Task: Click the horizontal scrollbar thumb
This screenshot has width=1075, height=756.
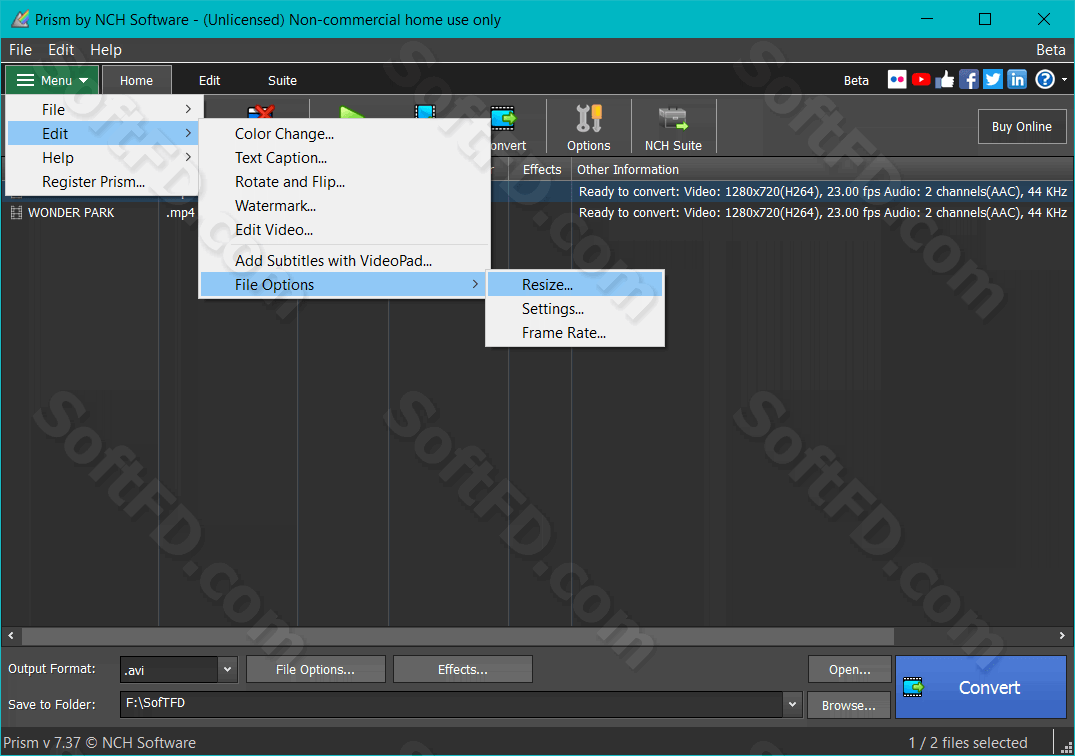Action: [x=457, y=636]
